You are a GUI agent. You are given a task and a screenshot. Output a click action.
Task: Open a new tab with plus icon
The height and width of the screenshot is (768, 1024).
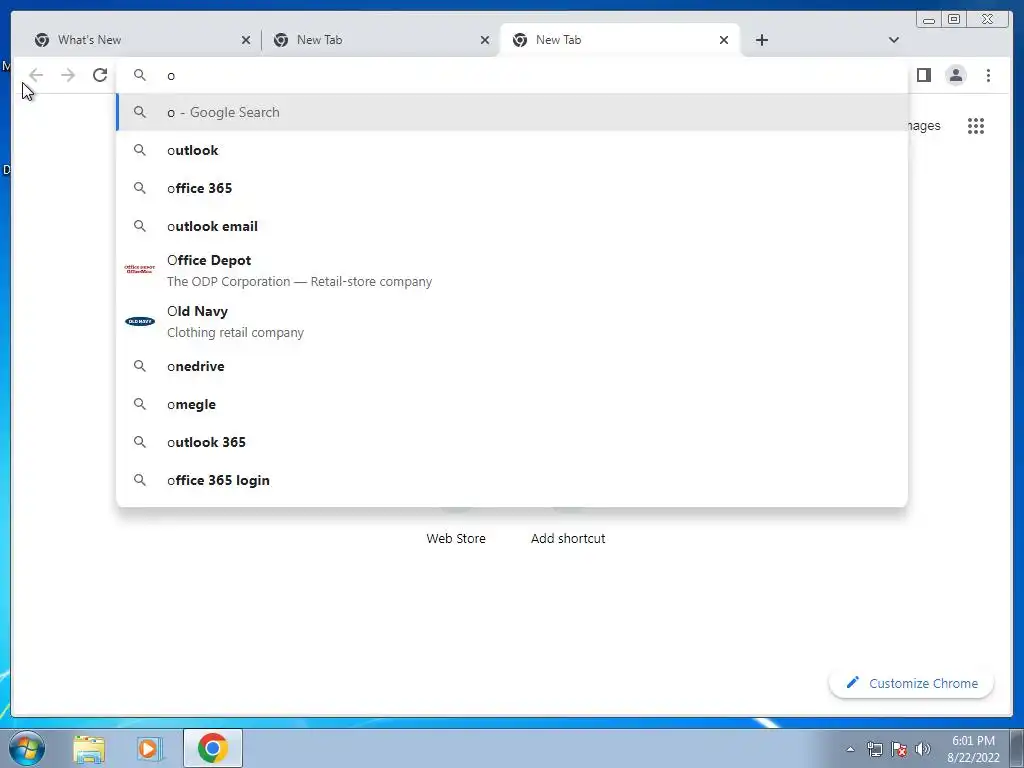pyautogui.click(x=761, y=40)
